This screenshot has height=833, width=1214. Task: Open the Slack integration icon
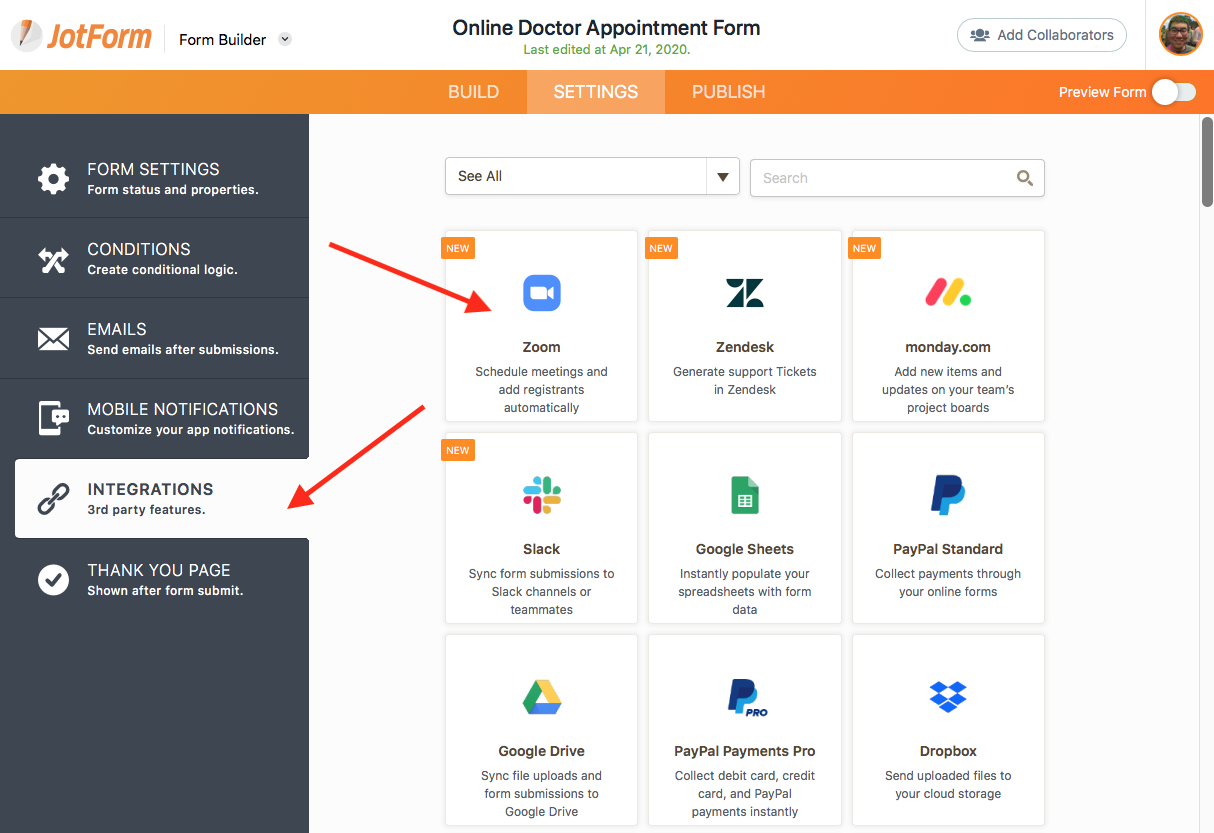coord(541,495)
